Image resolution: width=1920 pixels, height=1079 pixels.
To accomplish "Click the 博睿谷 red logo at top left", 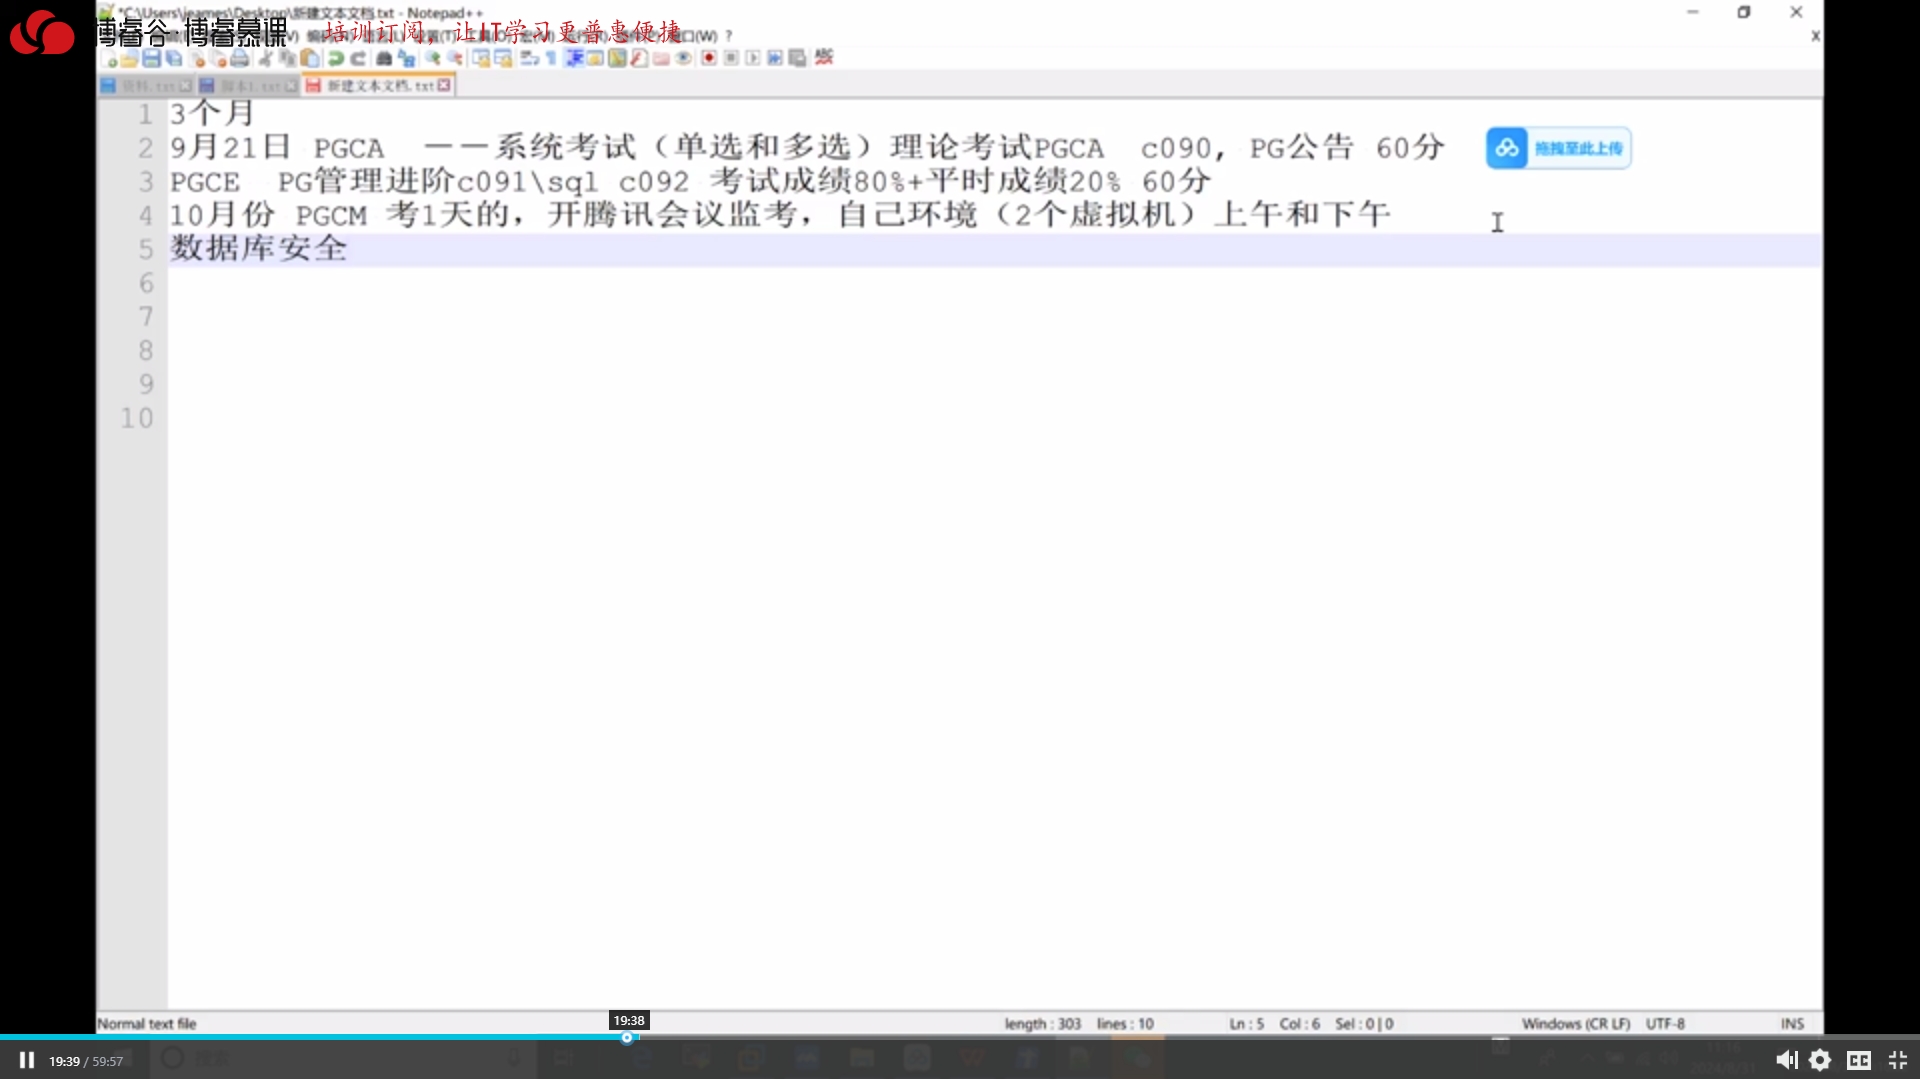I will (42, 32).
